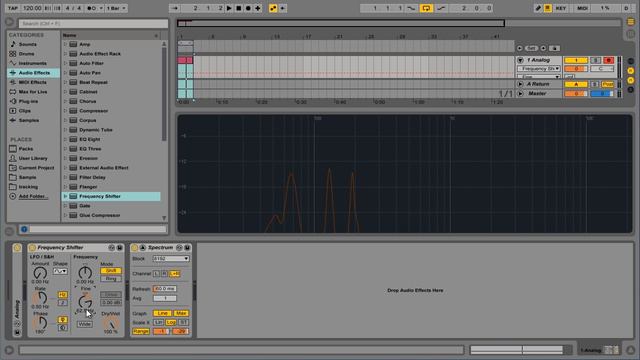Unfold the A Return track
This screenshot has width=640, height=360.
[x=520, y=84]
